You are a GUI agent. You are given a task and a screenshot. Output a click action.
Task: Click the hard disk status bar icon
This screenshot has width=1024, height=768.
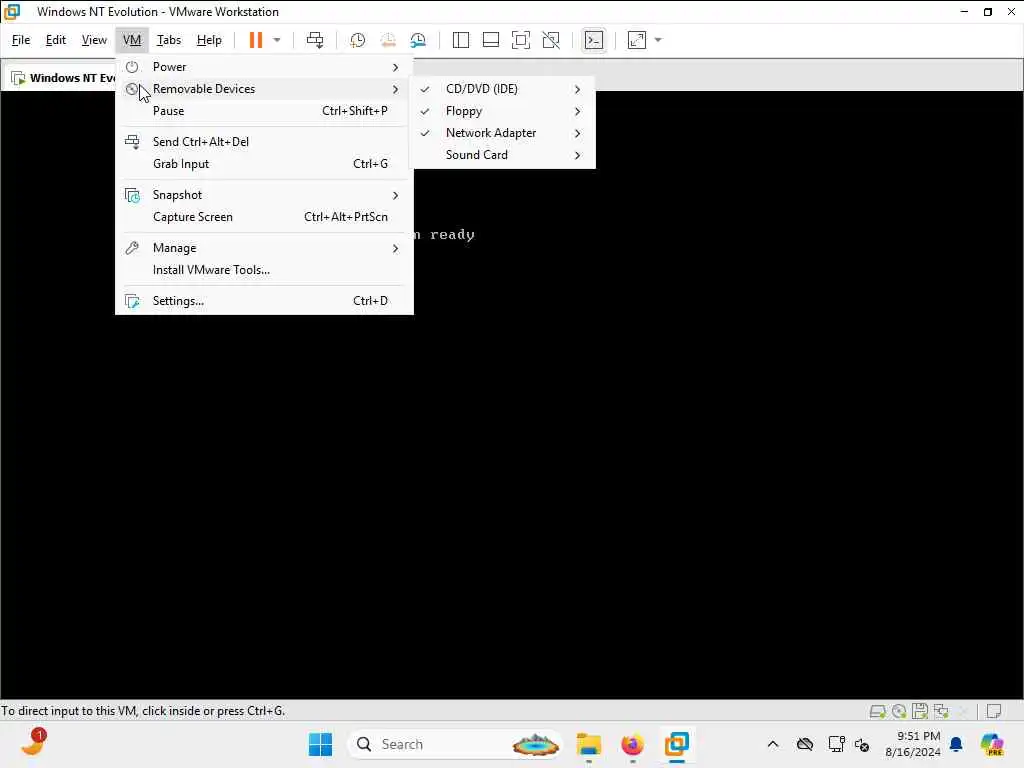[878, 711]
